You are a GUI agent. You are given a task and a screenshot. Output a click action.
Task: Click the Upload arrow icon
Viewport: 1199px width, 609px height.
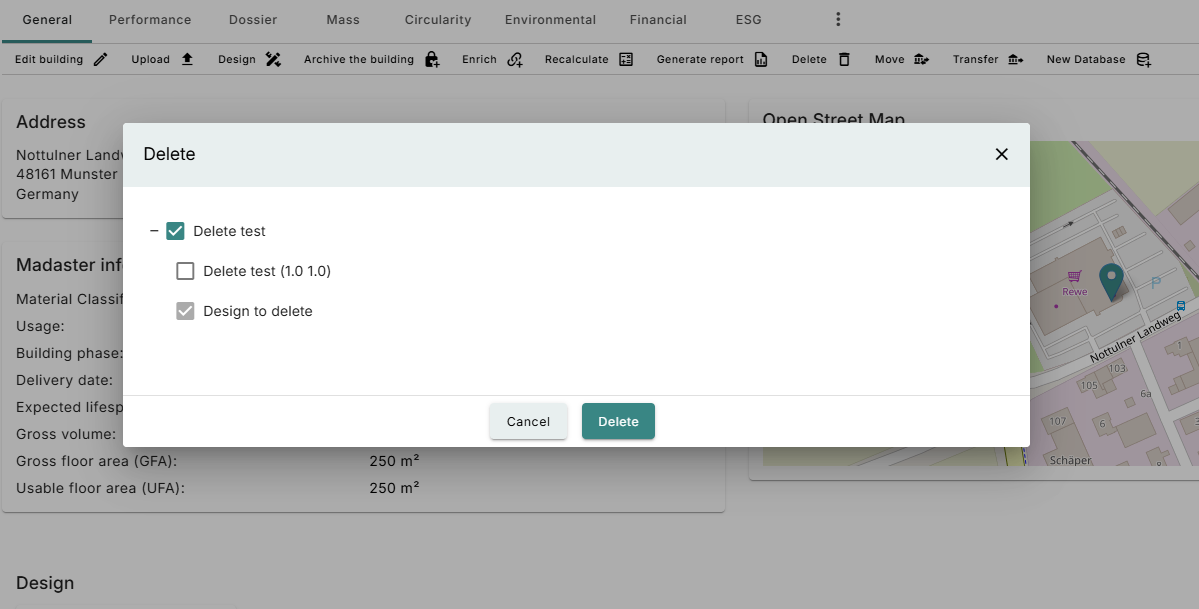click(x=187, y=60)
